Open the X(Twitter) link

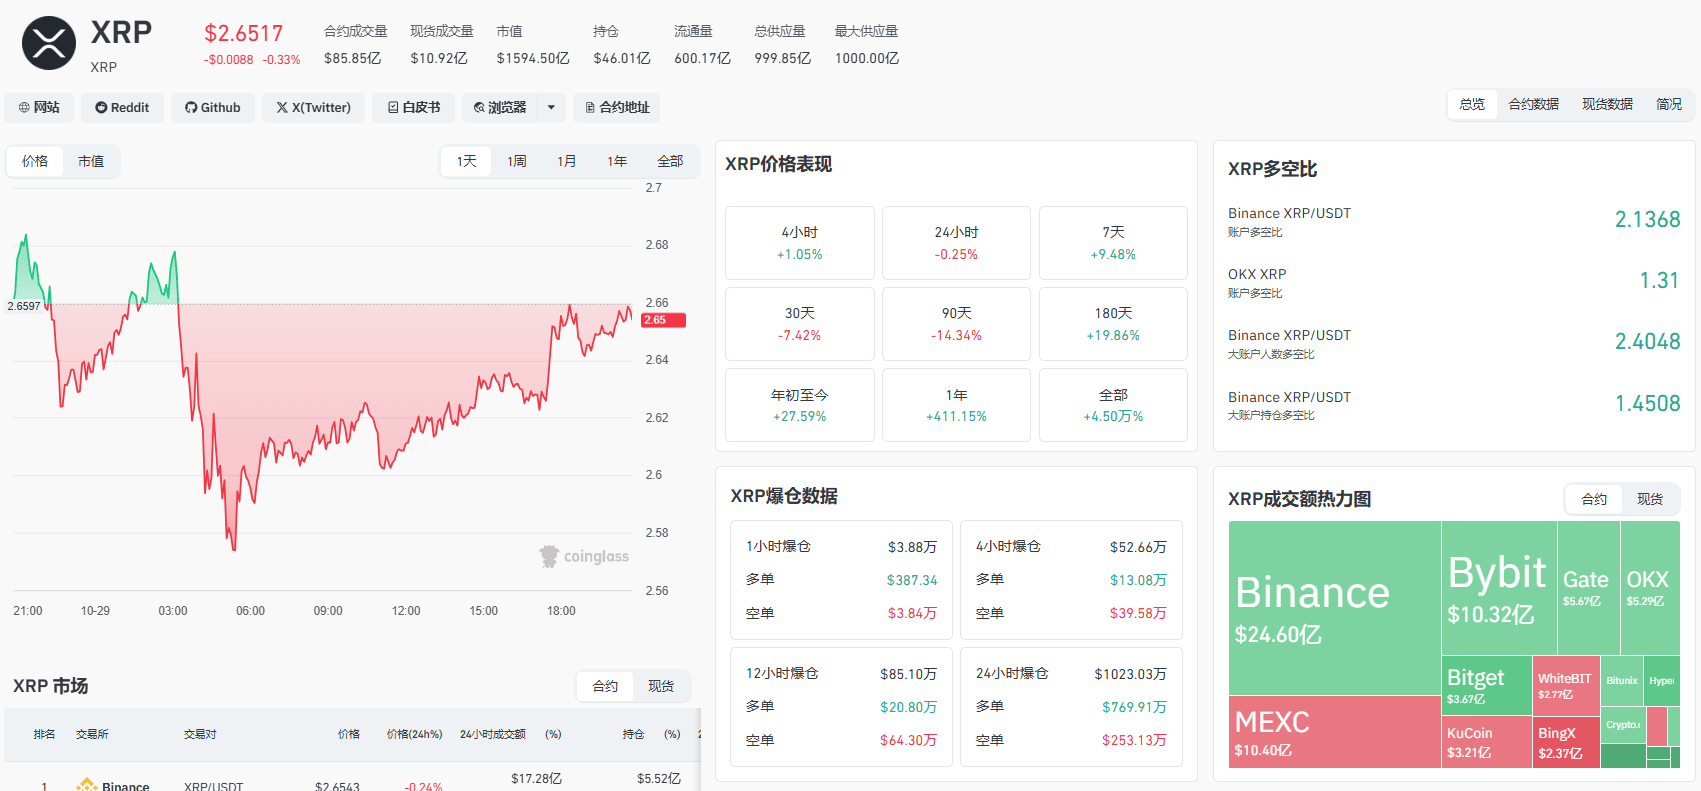313,107
